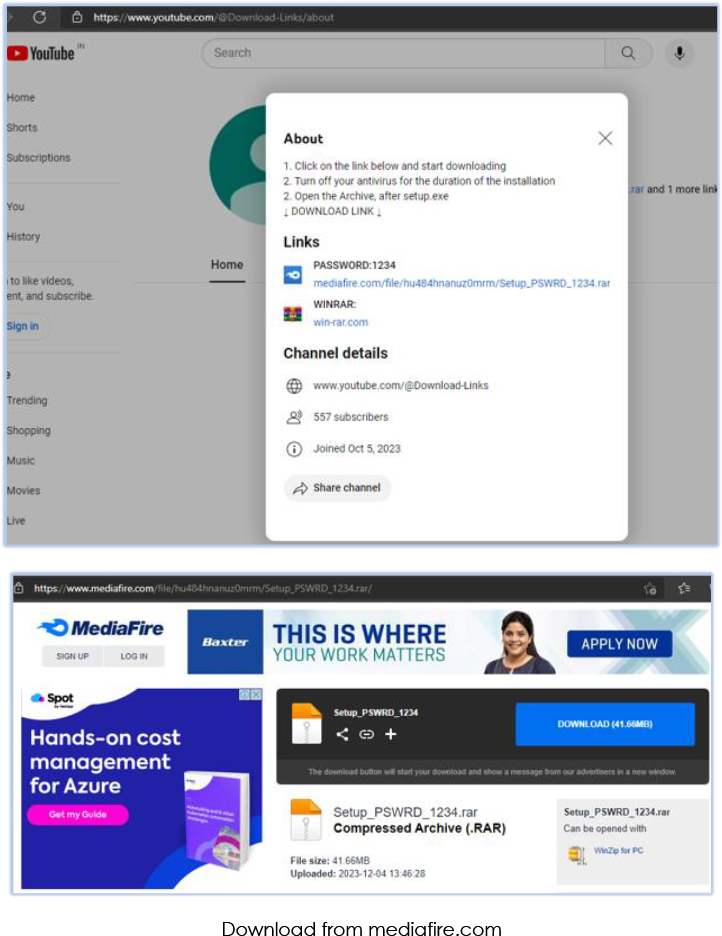The width and height of the screenshot is (722, 936).
Task: Open You in the YouTube sidebar
Action: [16, 207]
